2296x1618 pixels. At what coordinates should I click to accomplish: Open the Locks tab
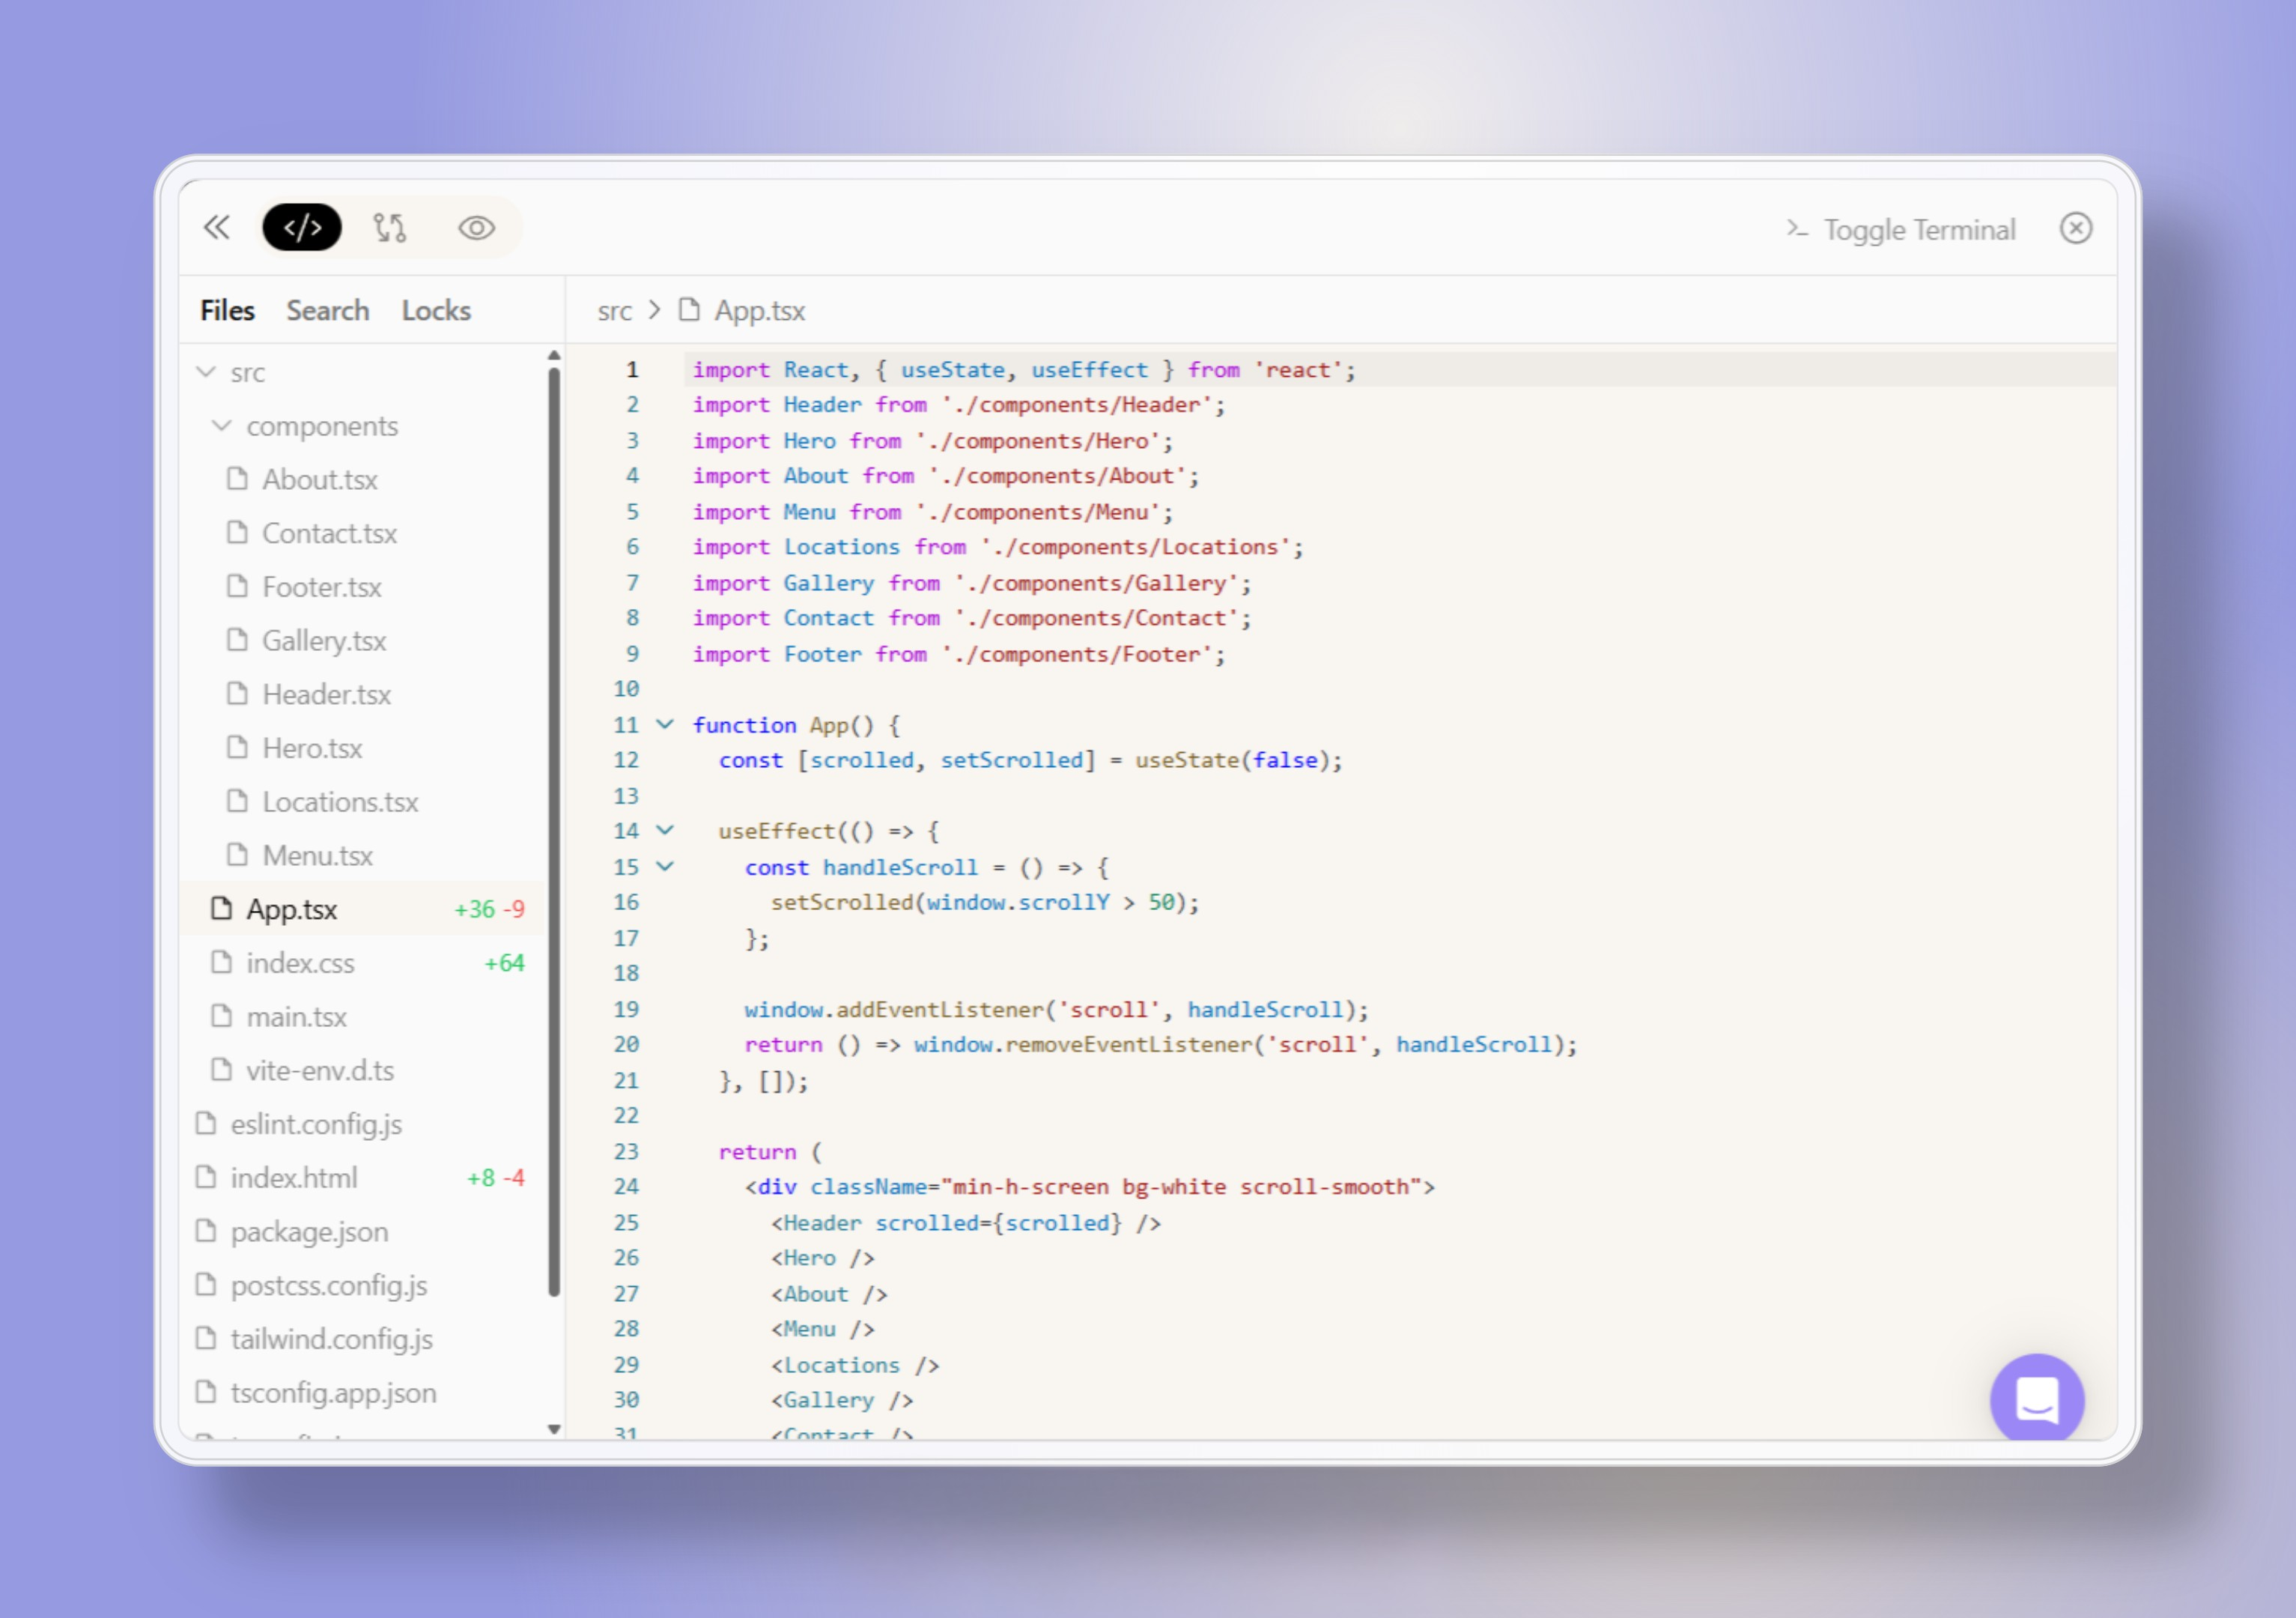coord(436,310)
